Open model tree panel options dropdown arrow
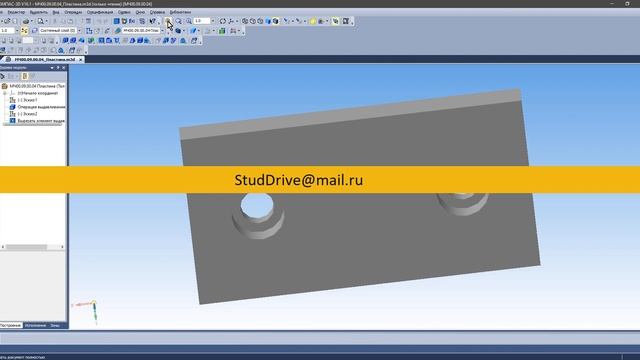Viewport: 640px width, 360px height. point(52,68)
